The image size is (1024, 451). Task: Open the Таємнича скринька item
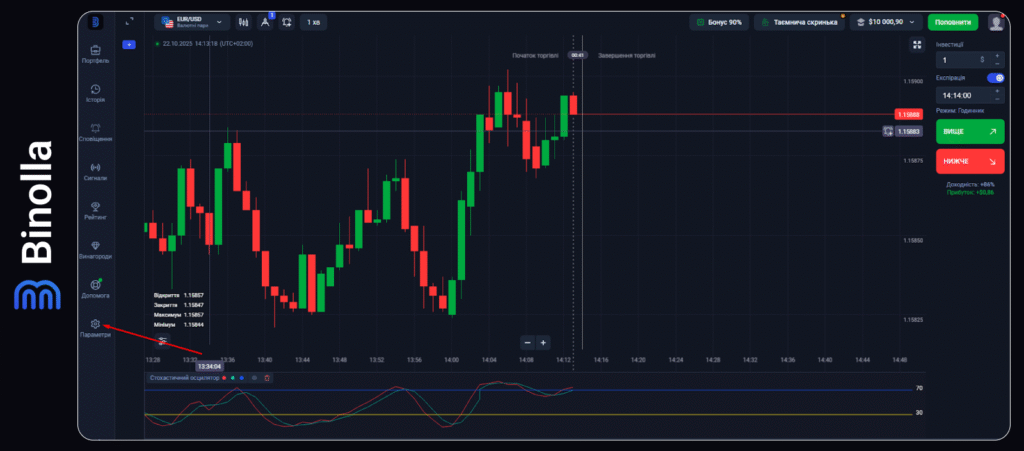click(799, 21)
